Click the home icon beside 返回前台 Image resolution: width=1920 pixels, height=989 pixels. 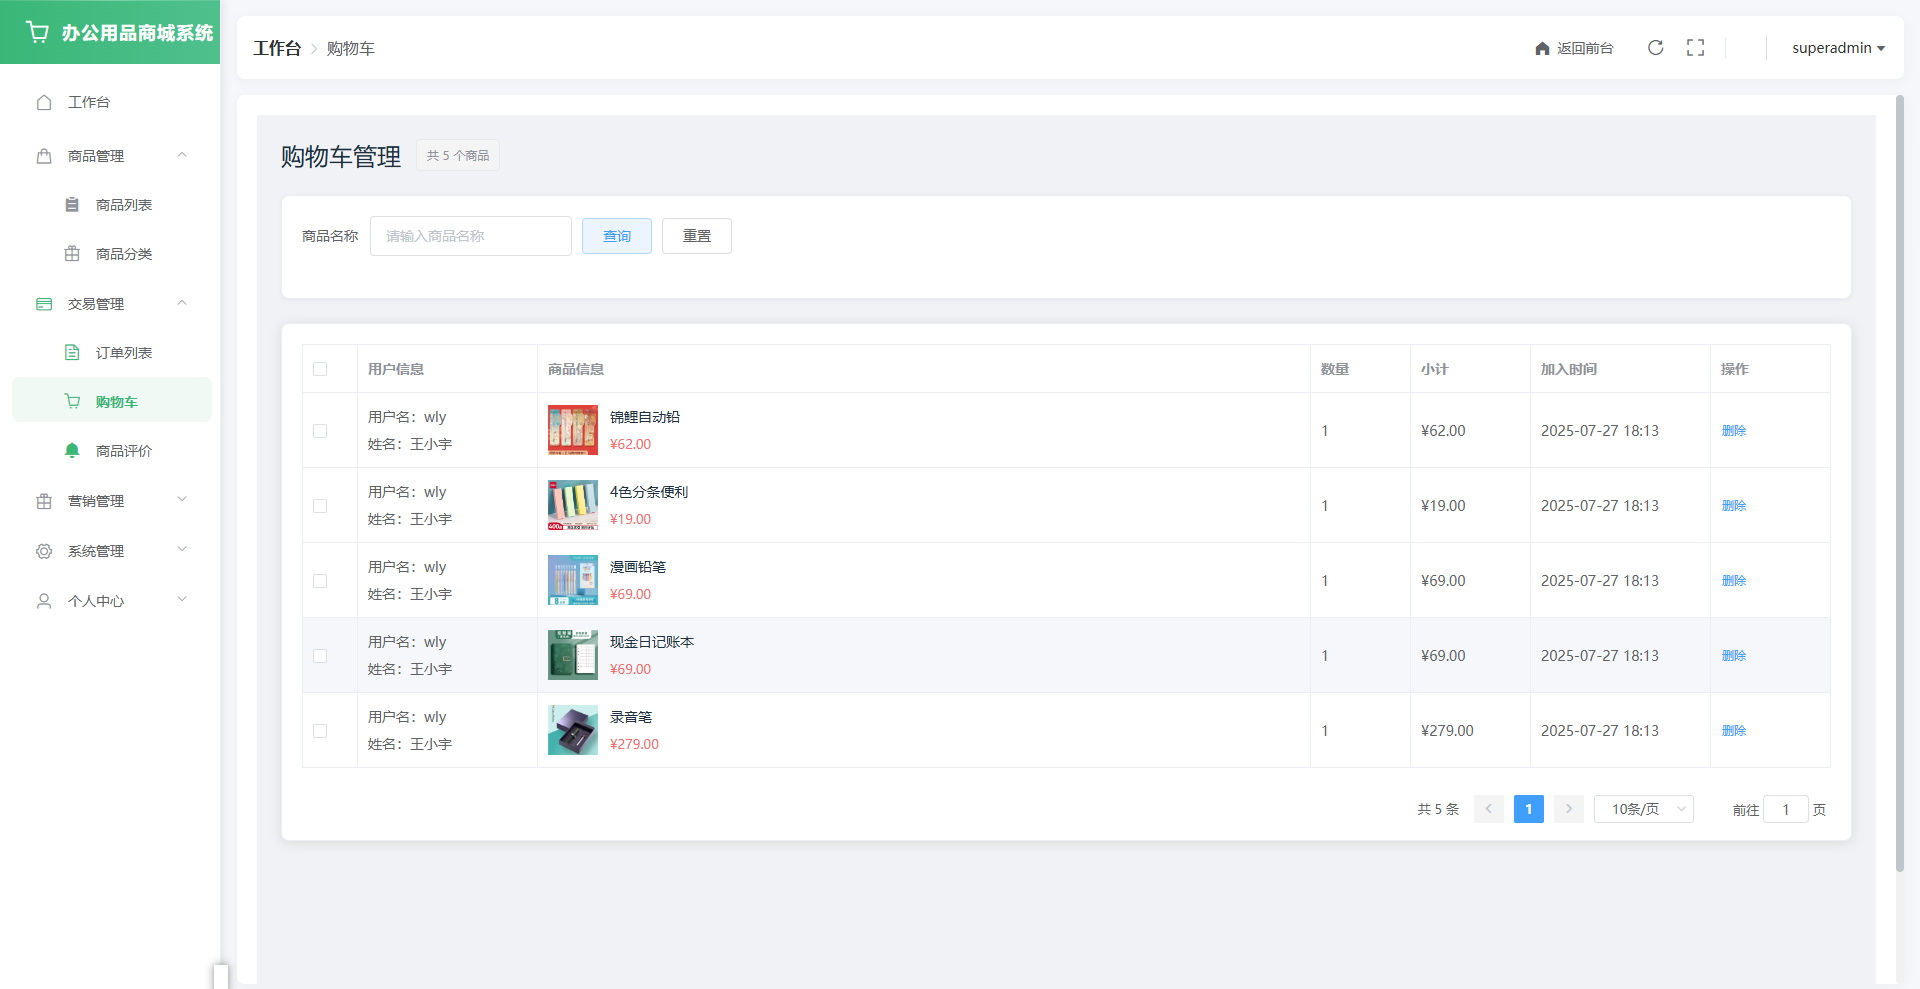(x=1542, y=49)
